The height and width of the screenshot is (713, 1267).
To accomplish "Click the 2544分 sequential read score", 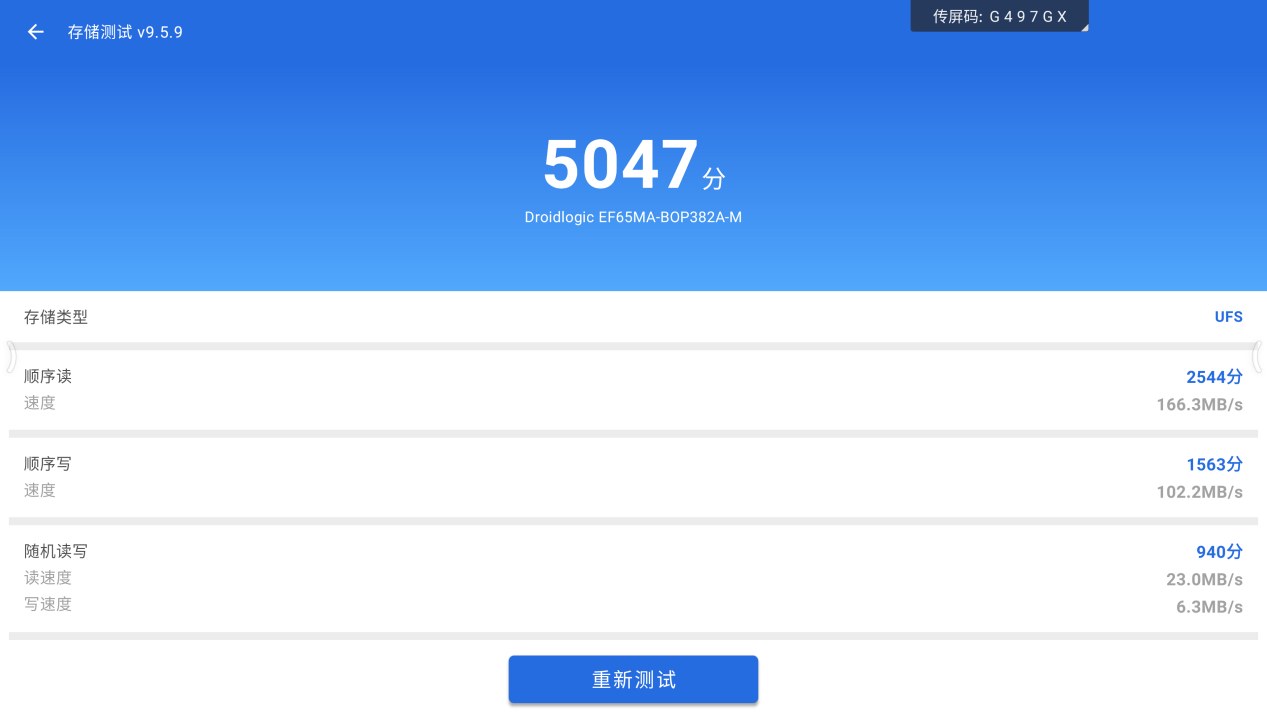I will (x=1214, y=377).
